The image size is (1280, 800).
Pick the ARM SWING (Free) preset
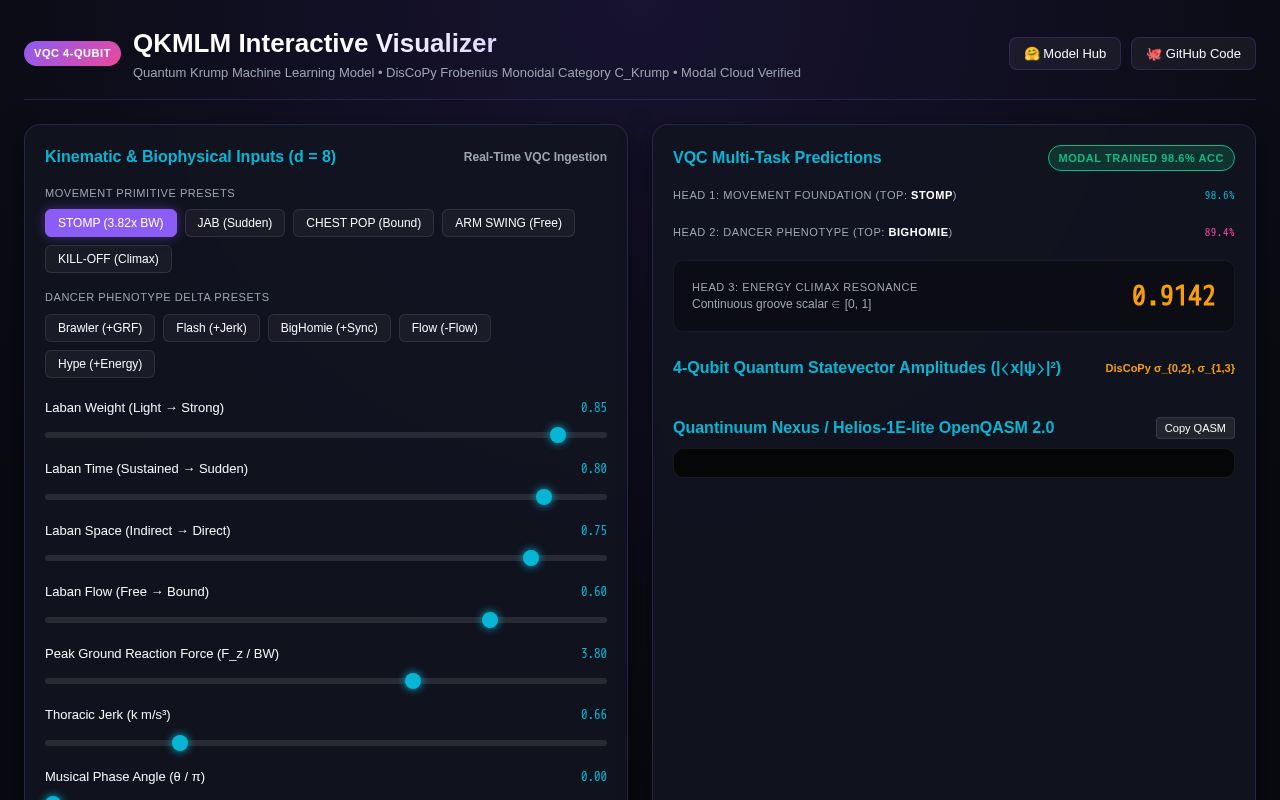coord(508,223)
